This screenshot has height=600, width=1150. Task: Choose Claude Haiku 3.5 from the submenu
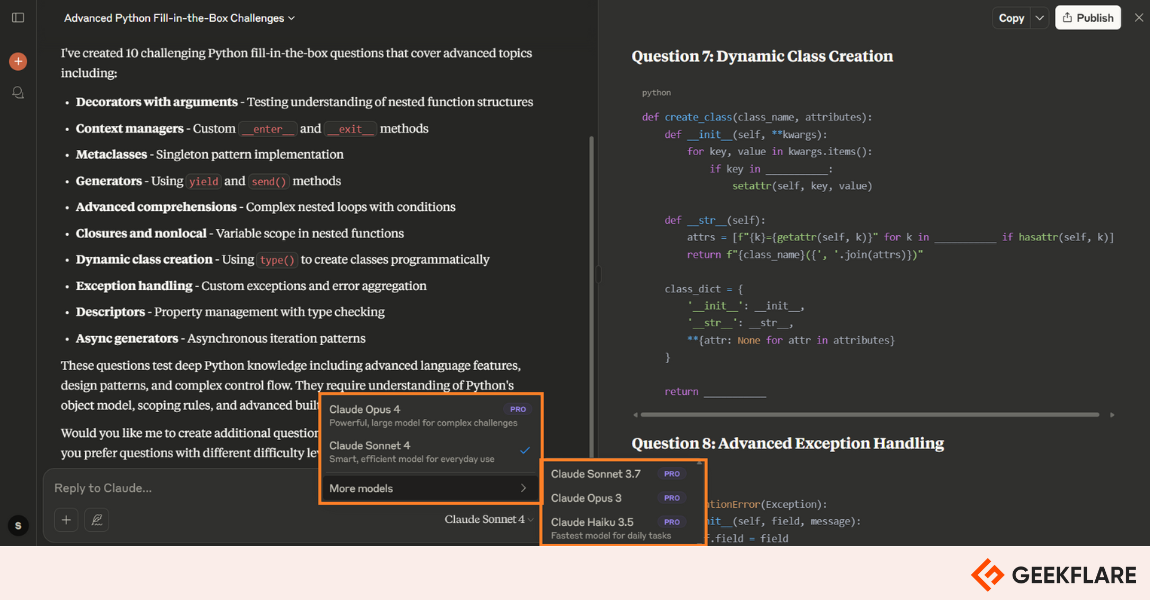tap(620, 527)
